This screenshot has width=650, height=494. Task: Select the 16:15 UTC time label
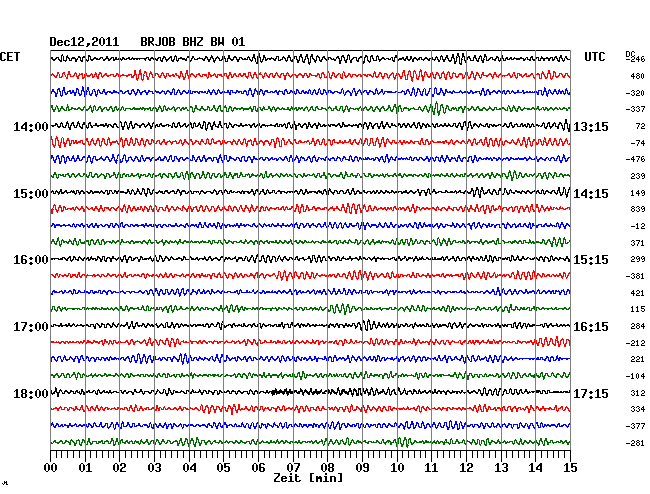[x=591, y=327]
